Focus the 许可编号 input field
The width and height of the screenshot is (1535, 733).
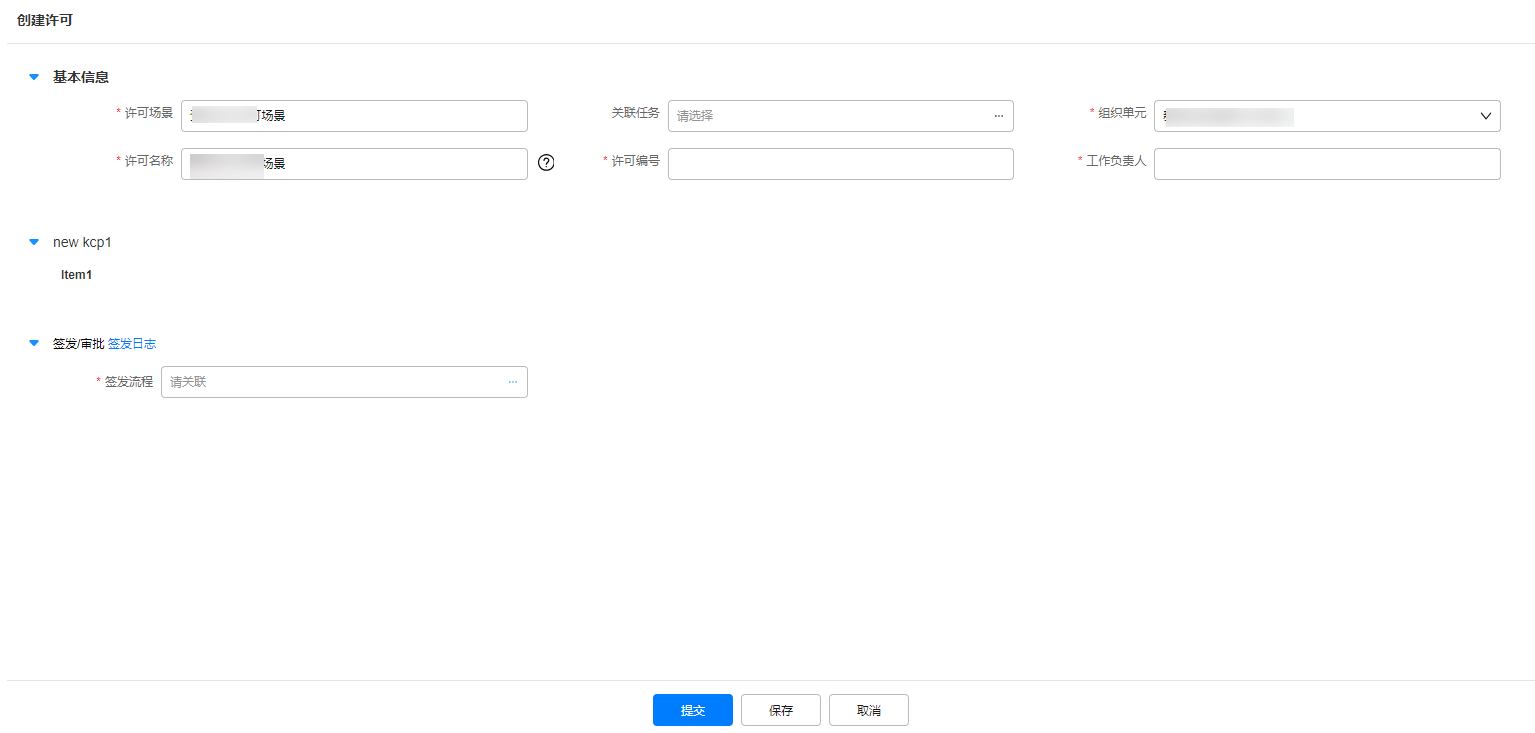point(841,164)
